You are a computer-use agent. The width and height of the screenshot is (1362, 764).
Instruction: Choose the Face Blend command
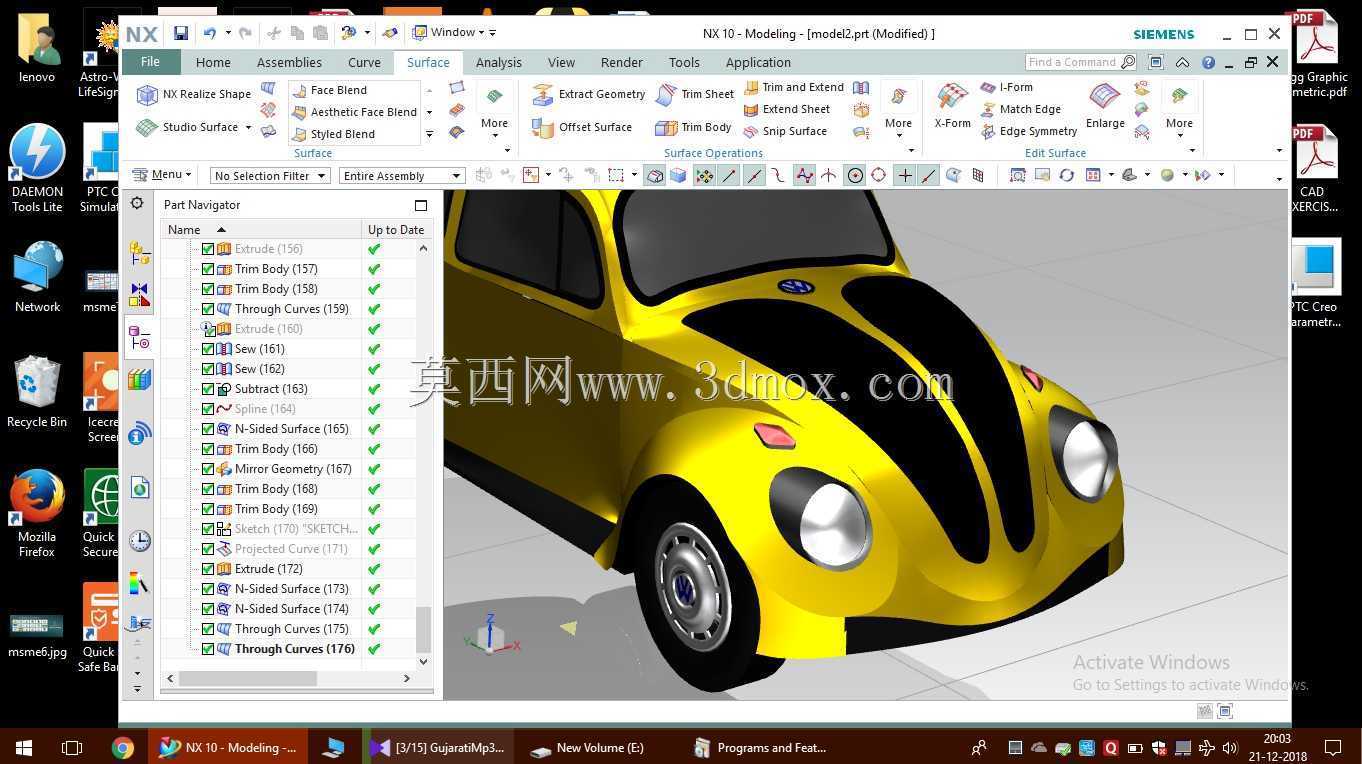[329, 90]
